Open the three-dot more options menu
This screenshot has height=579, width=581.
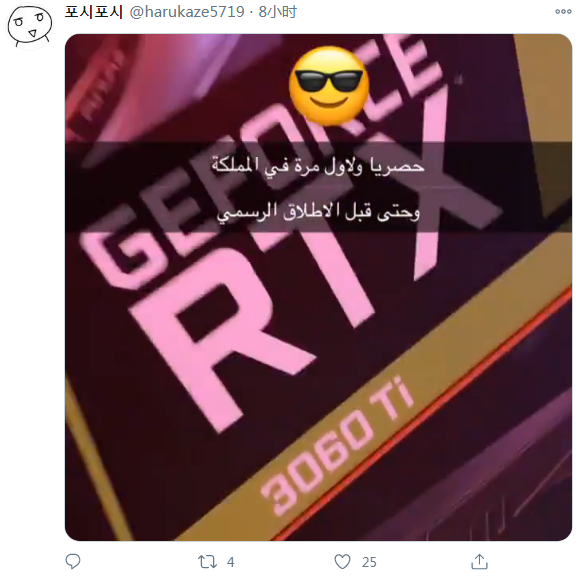tap(563, 12)
